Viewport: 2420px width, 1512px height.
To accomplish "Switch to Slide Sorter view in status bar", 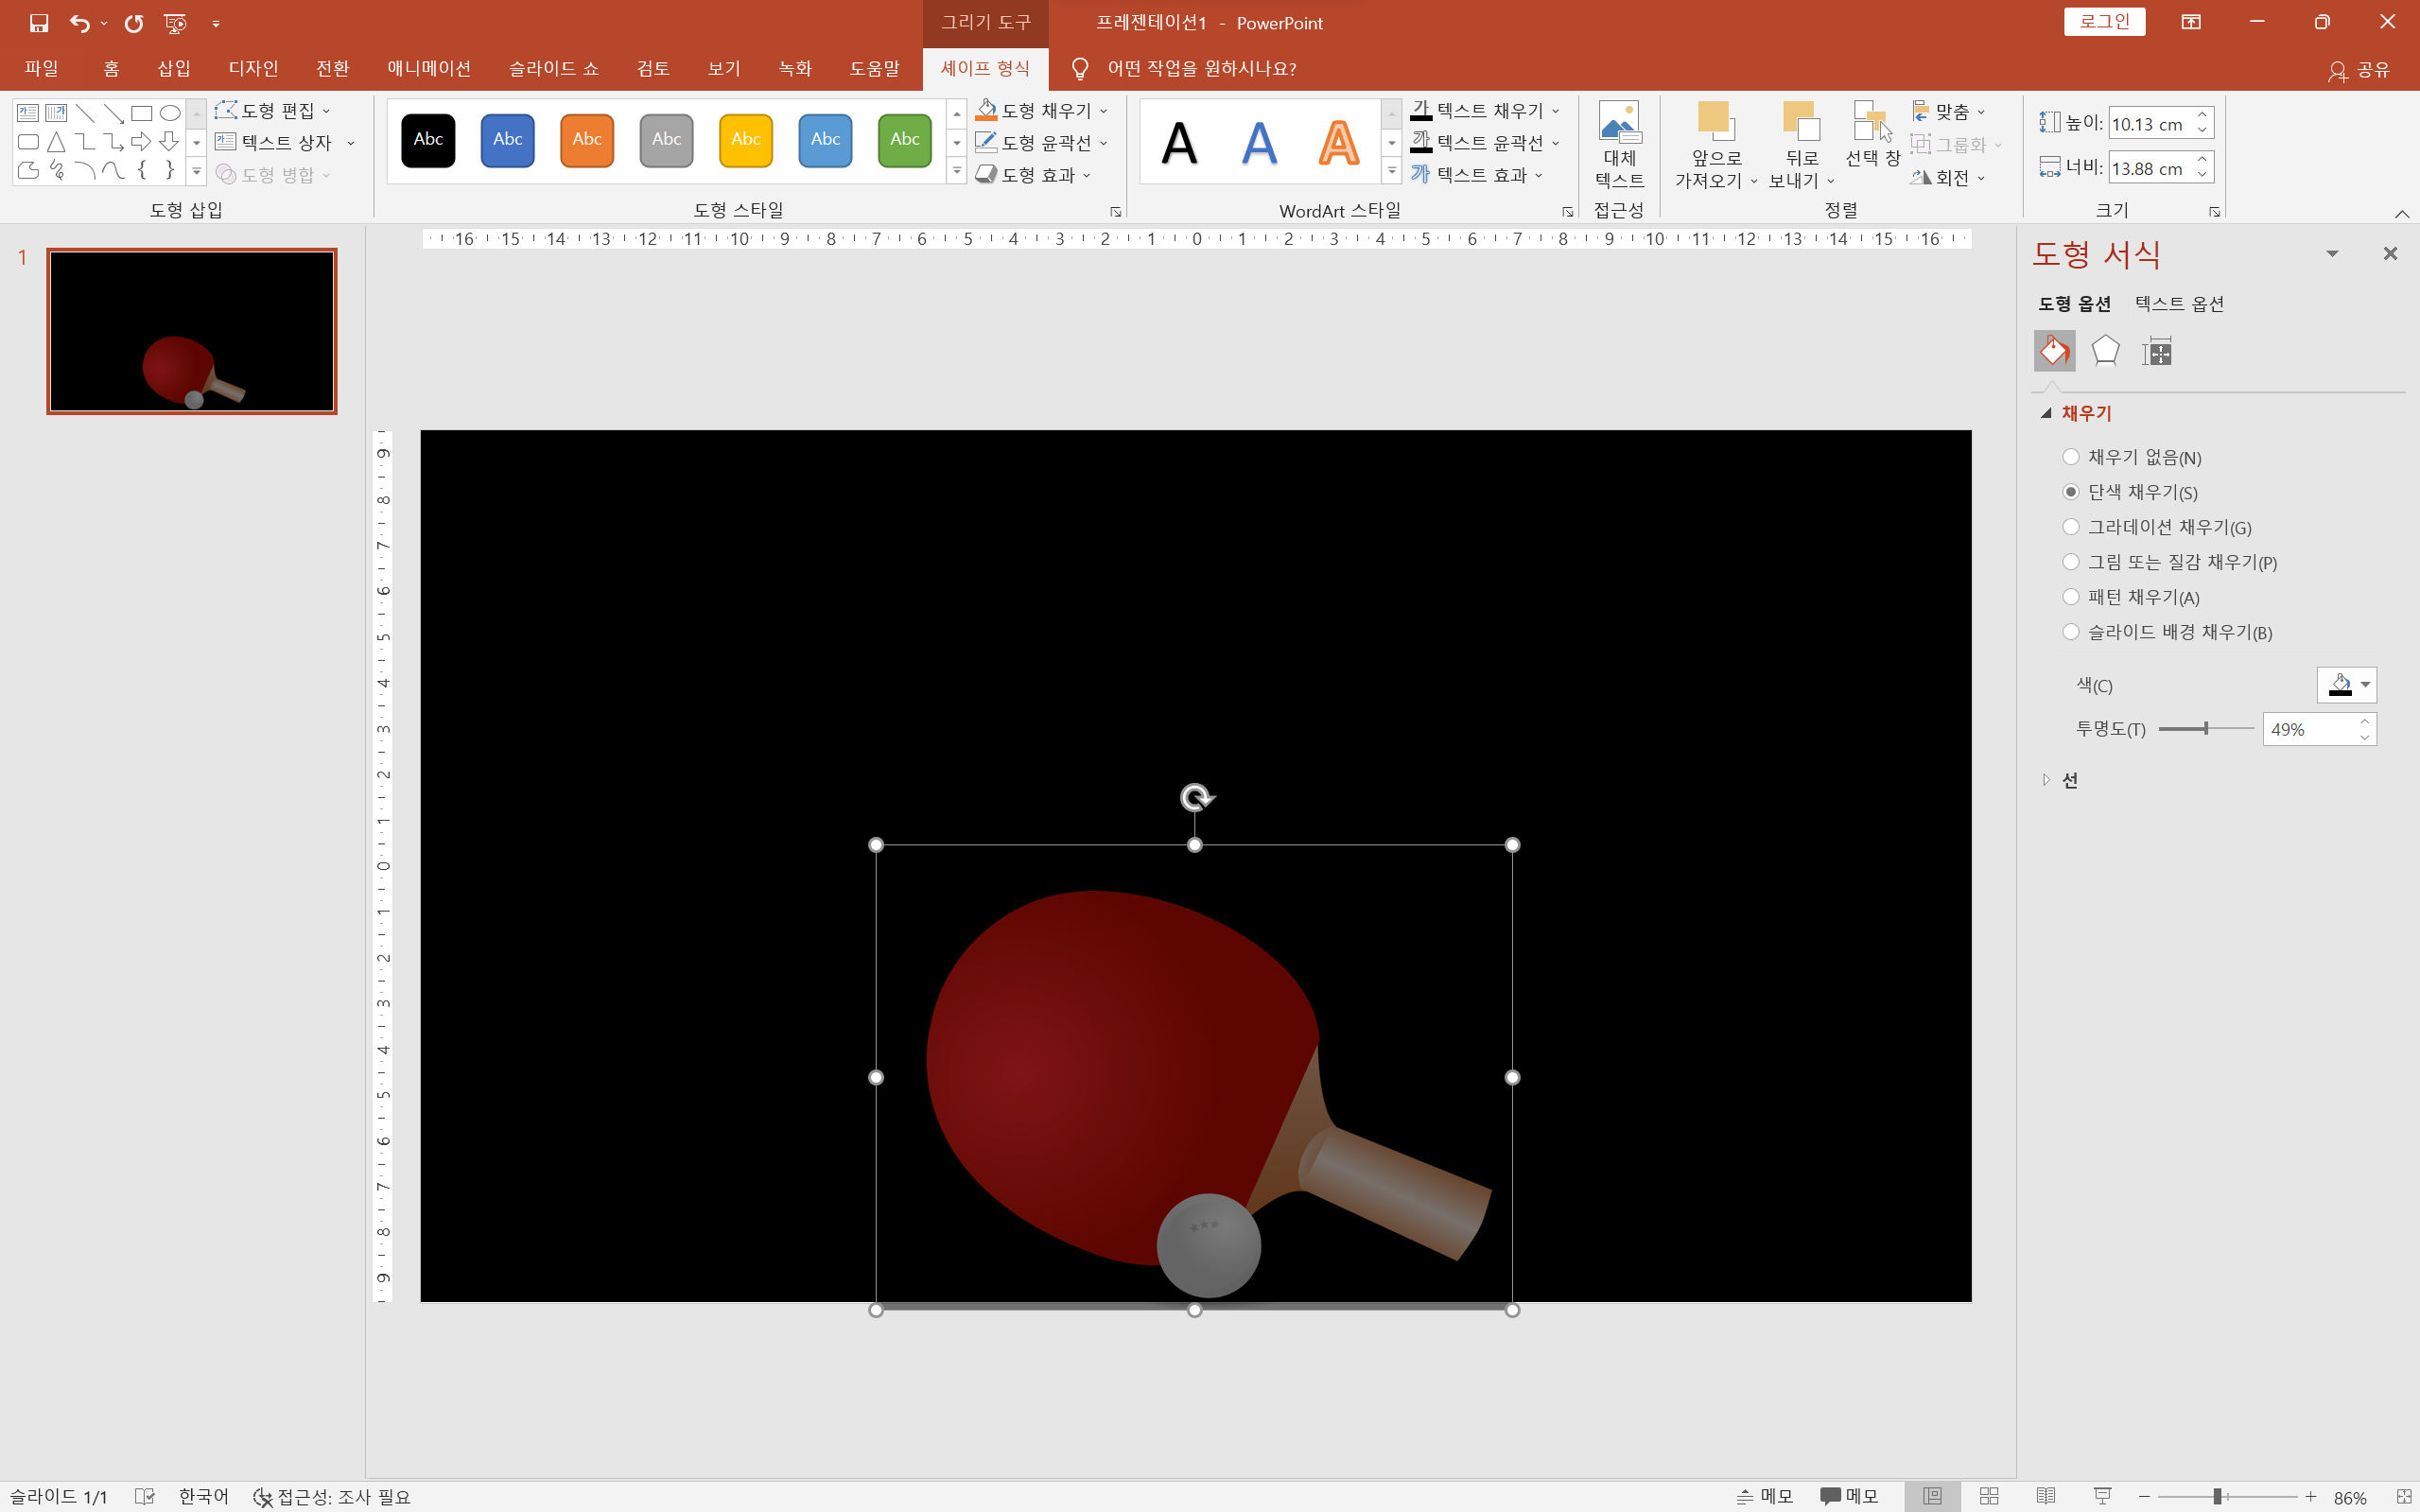I will tap(1989, 1496).
